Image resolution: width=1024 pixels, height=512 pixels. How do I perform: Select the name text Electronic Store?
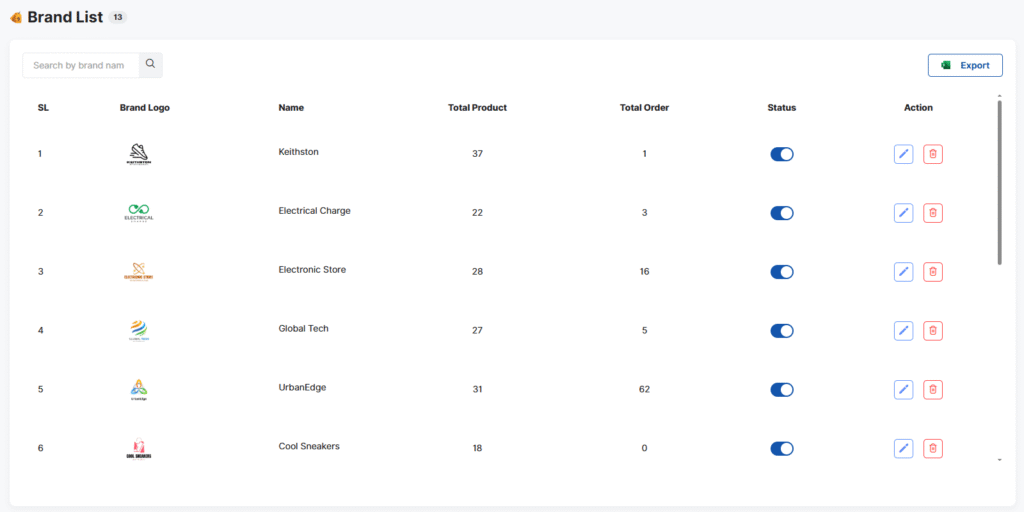point(312,270)
